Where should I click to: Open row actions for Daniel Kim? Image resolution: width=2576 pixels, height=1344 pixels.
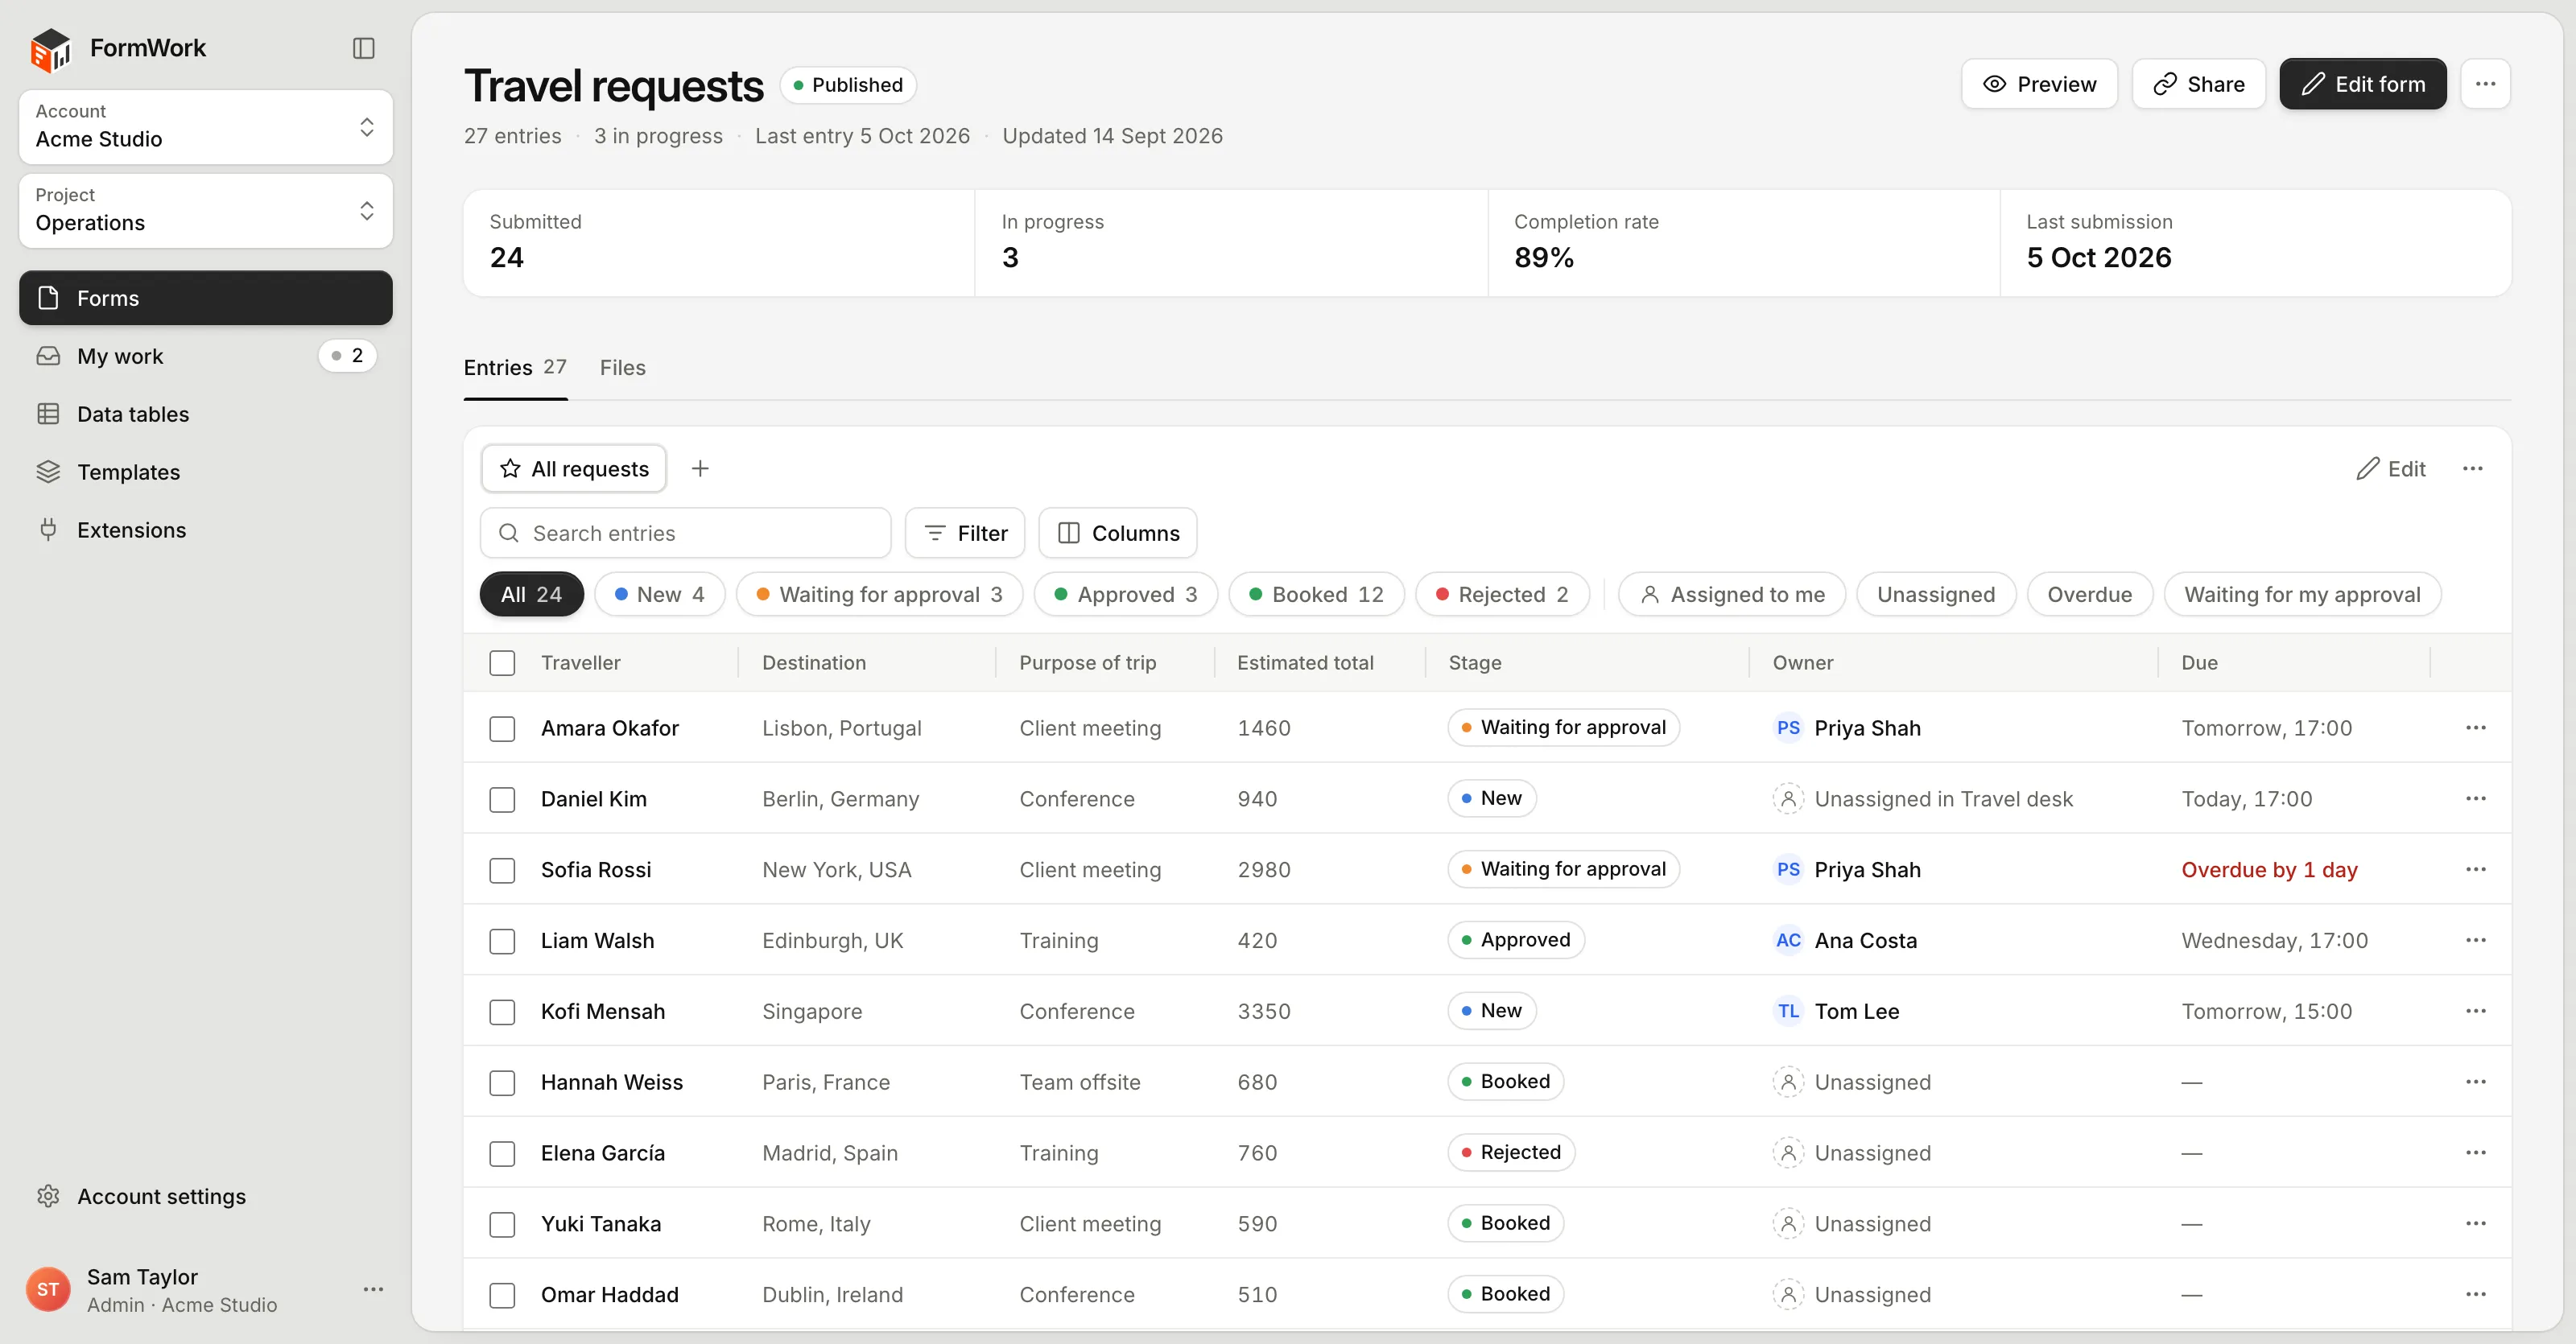click(x=2475, y=799)
